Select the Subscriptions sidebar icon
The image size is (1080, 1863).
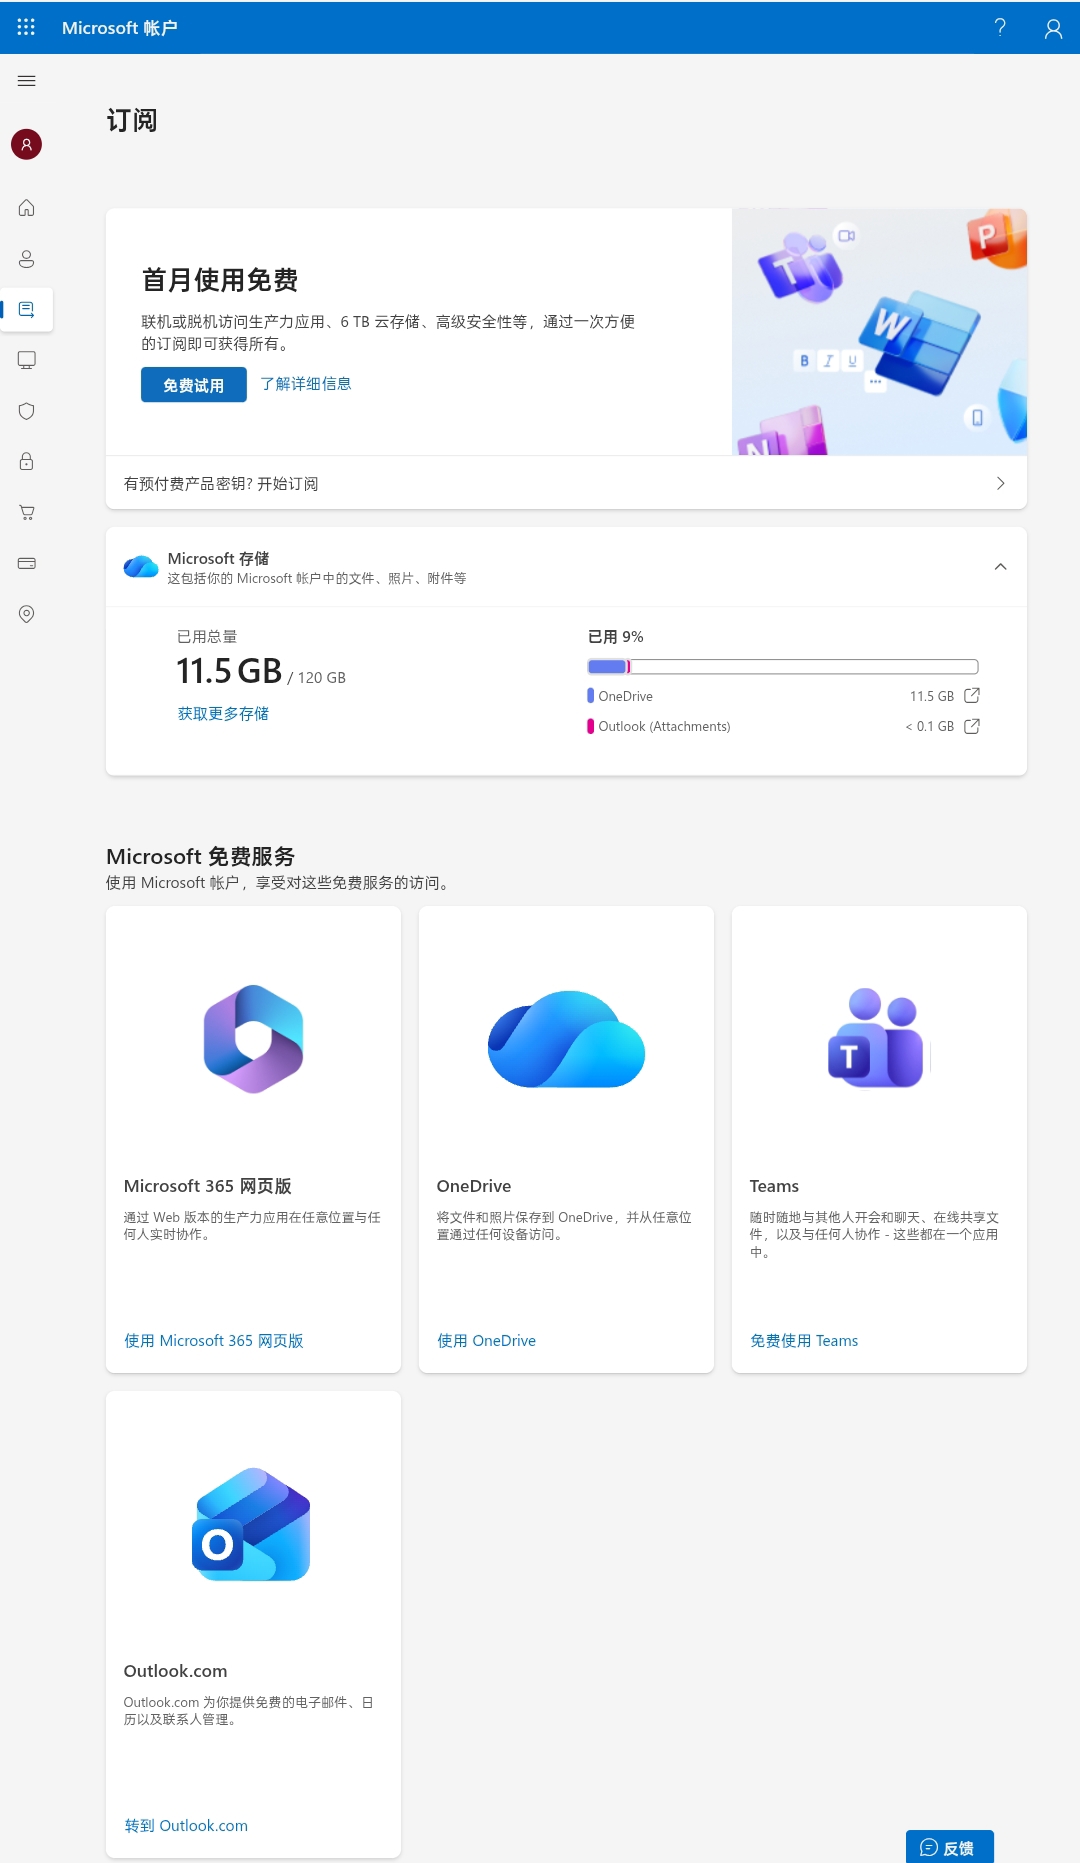(x=27, y=310)
